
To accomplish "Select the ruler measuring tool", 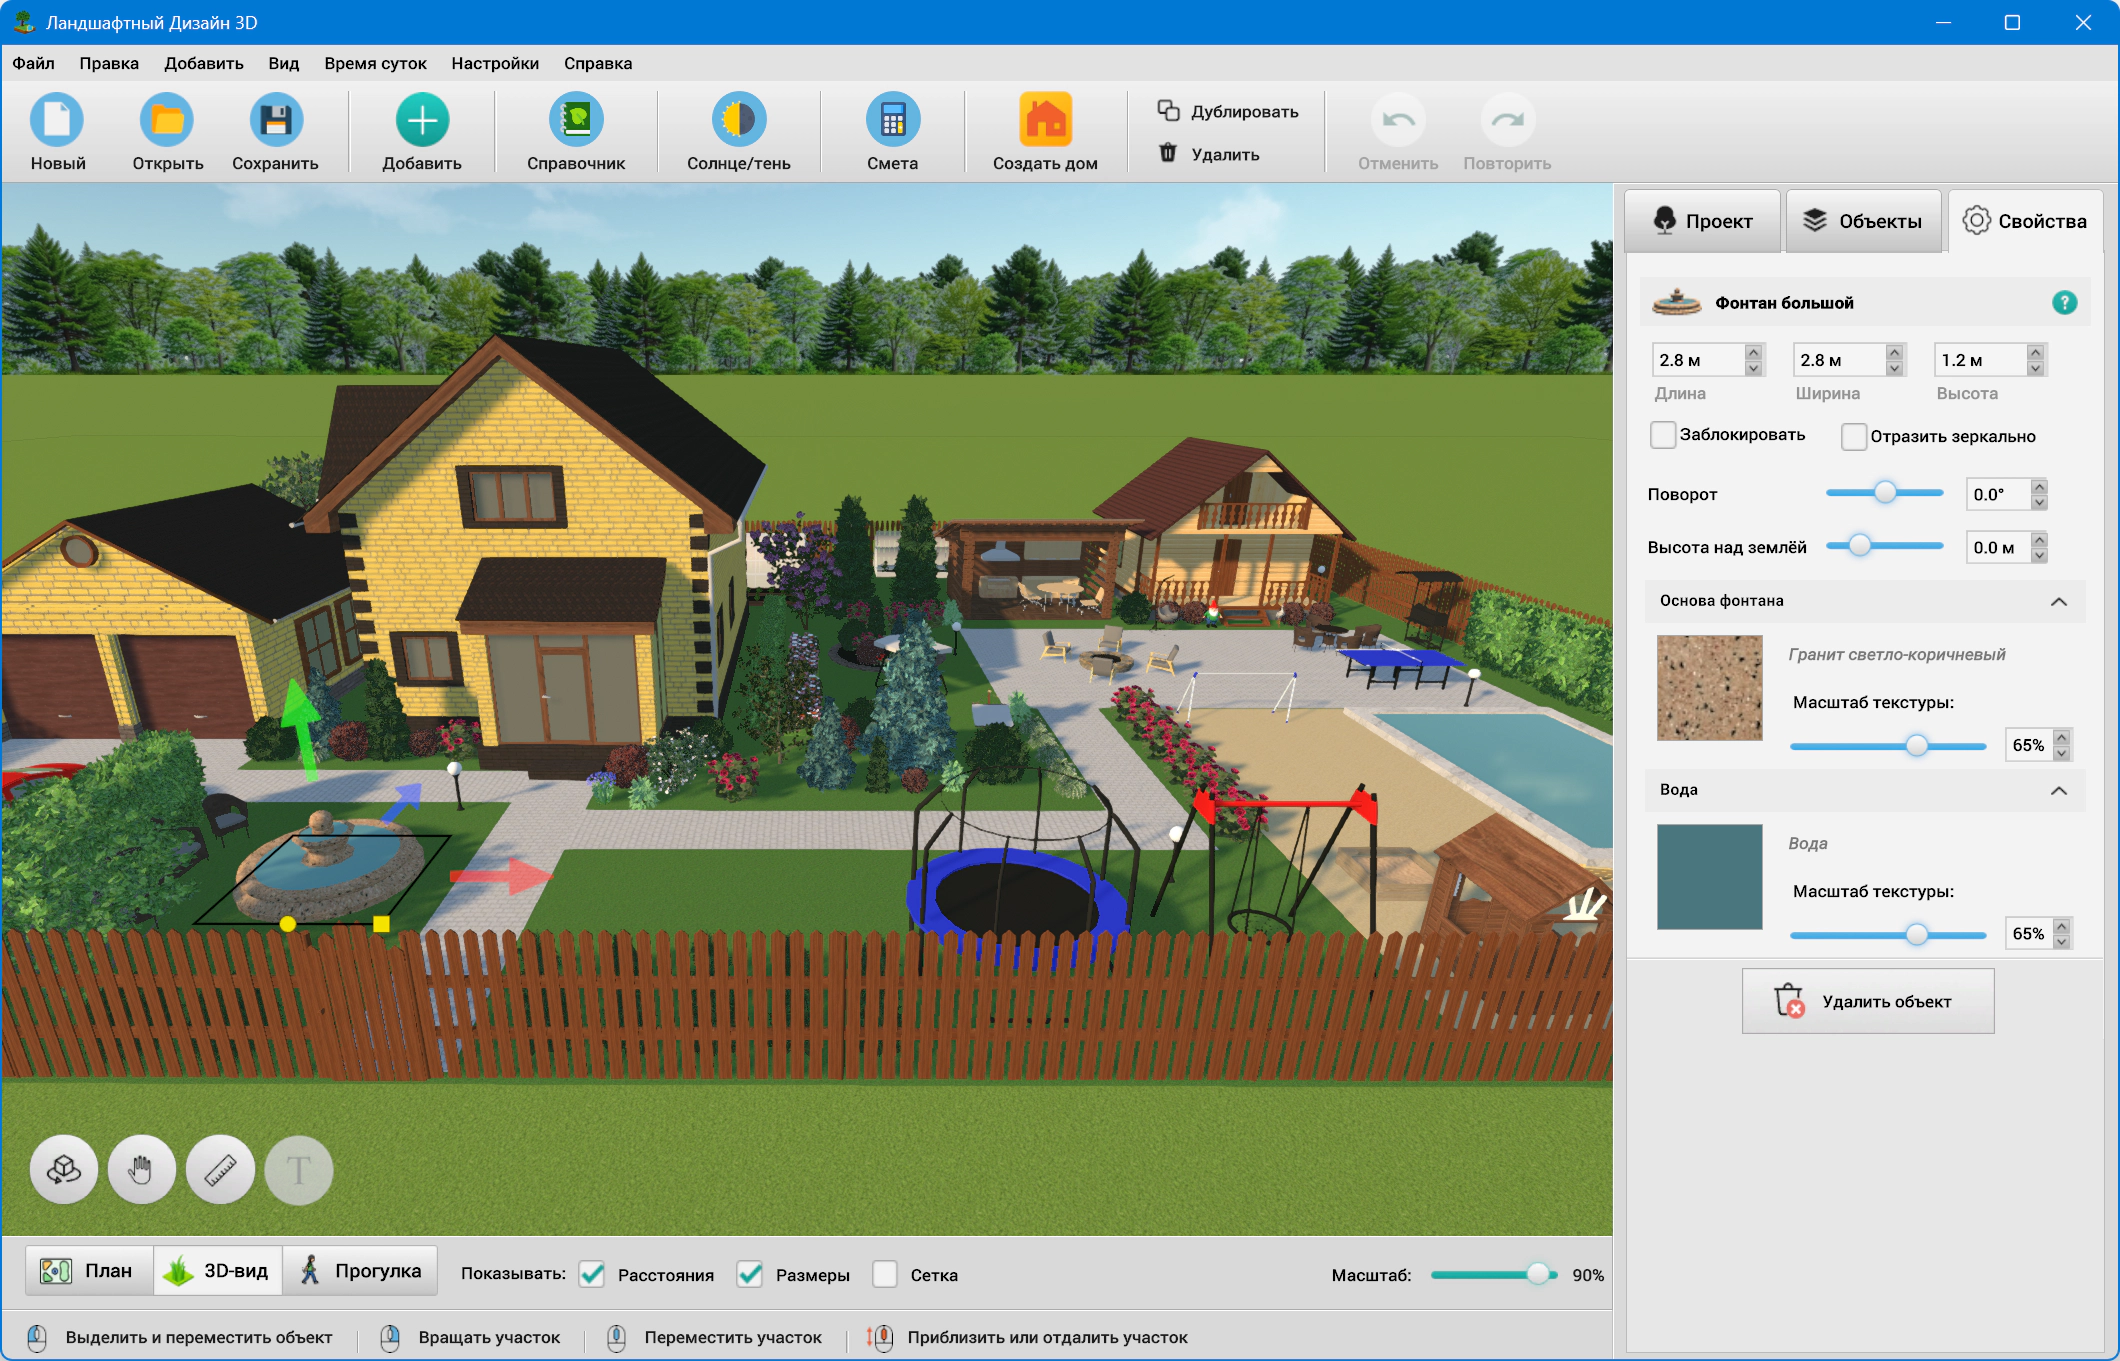I will pos(220,1169).
